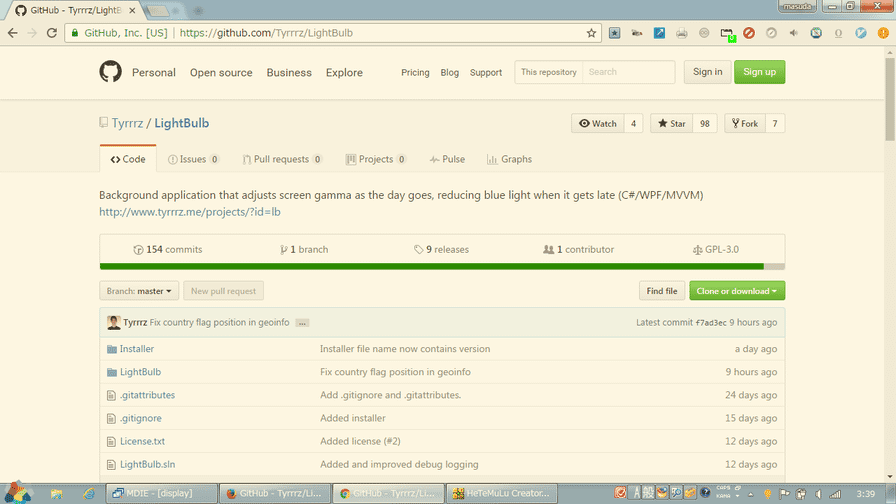View the 9 releases link
Viewport: 896px width, 504px height.
[441, 250]
